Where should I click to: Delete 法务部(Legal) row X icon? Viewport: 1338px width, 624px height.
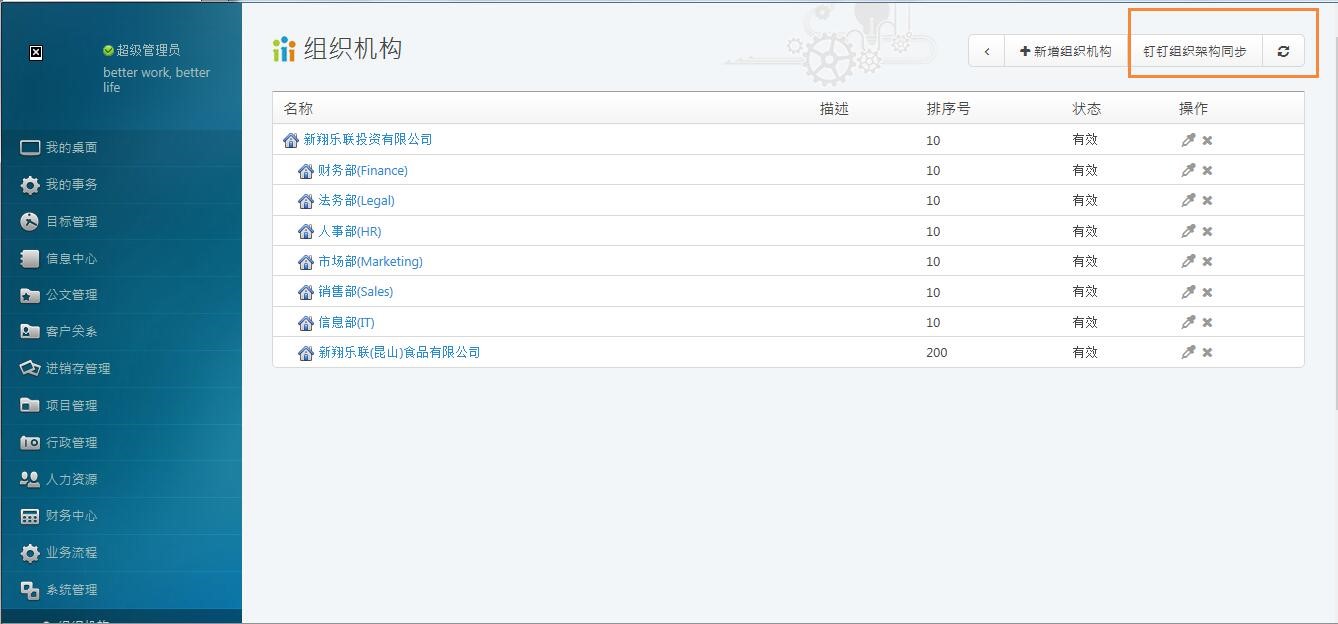pyautogui.click(x=1207, y=200)
